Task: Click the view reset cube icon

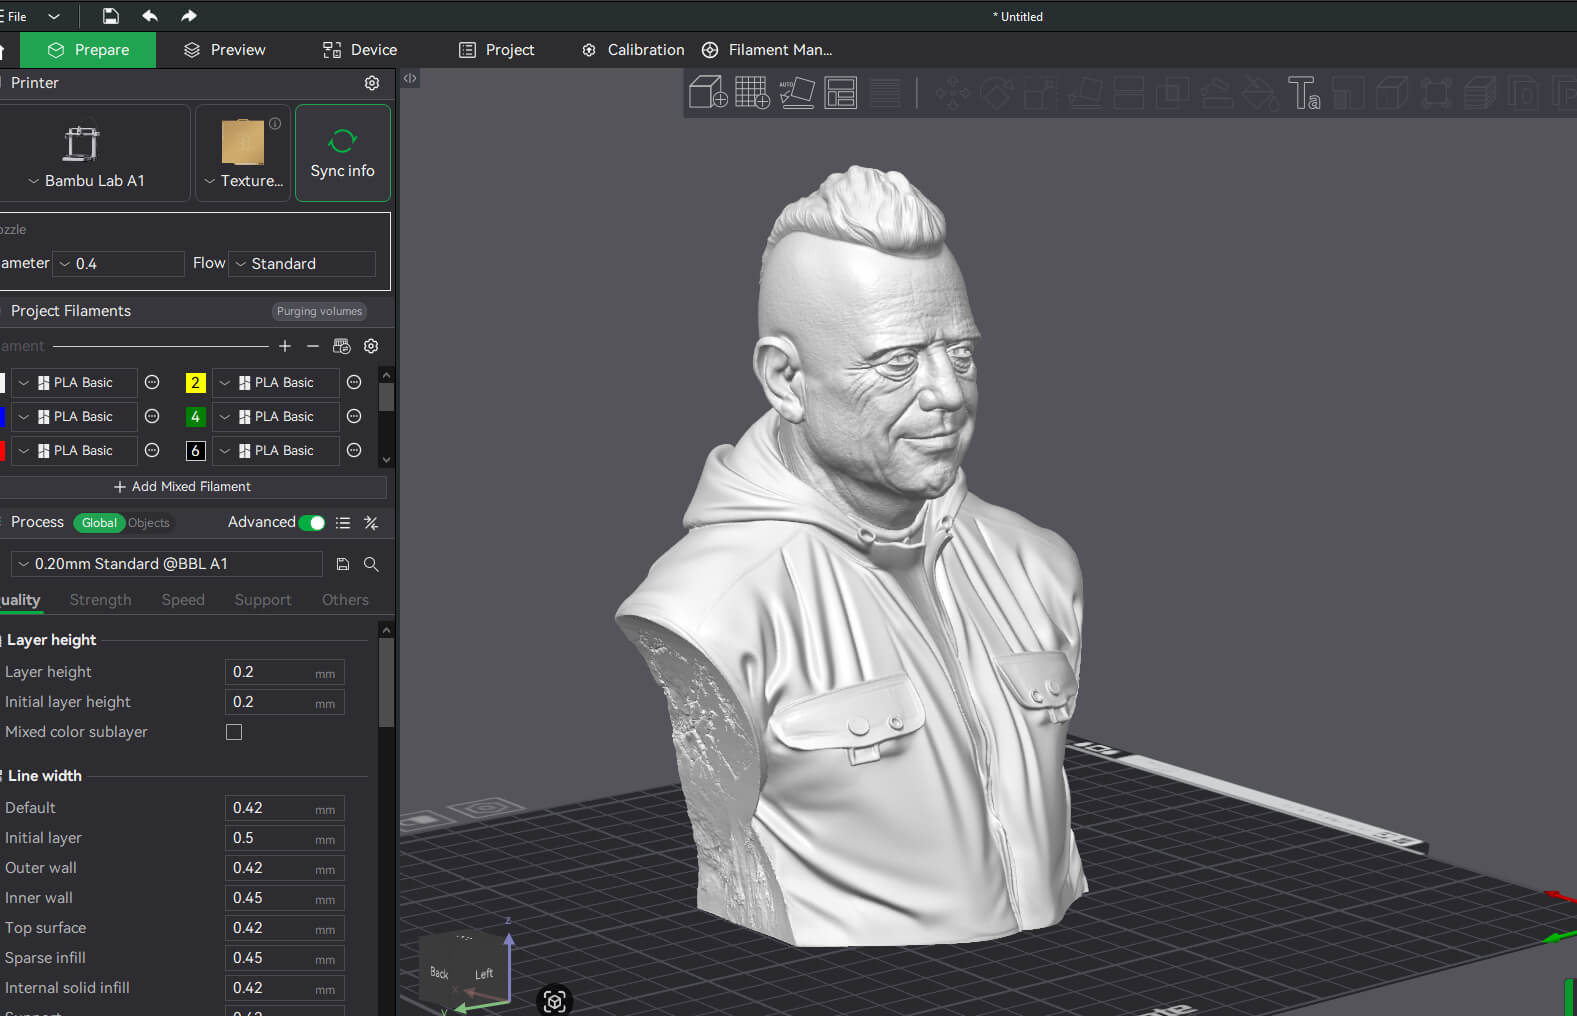Action: click(554, 1000)
